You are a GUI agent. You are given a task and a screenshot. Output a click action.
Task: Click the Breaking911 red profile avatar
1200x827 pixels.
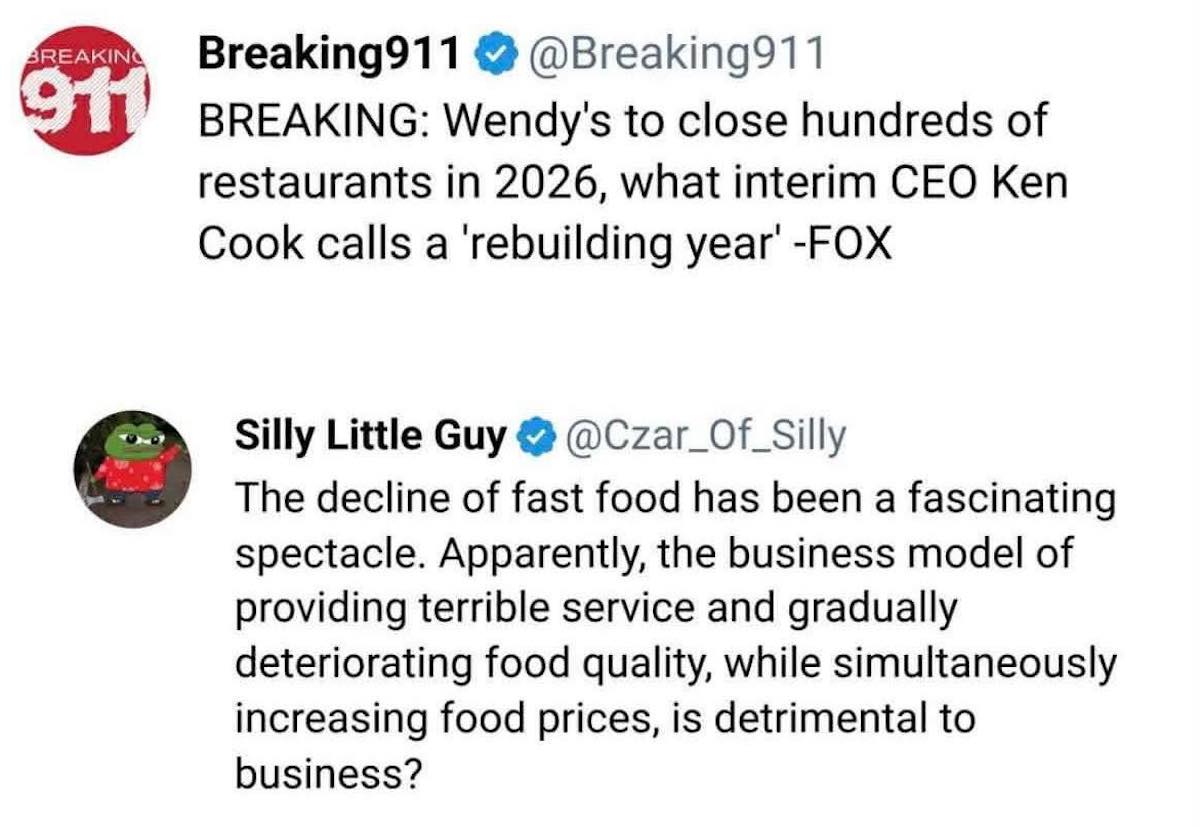85,92
